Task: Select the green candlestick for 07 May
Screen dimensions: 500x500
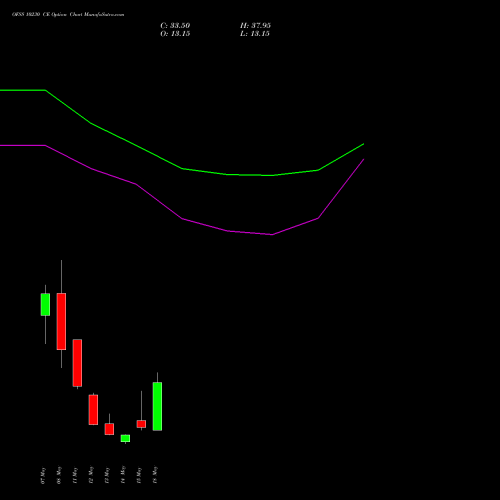Action: point(45,304)
